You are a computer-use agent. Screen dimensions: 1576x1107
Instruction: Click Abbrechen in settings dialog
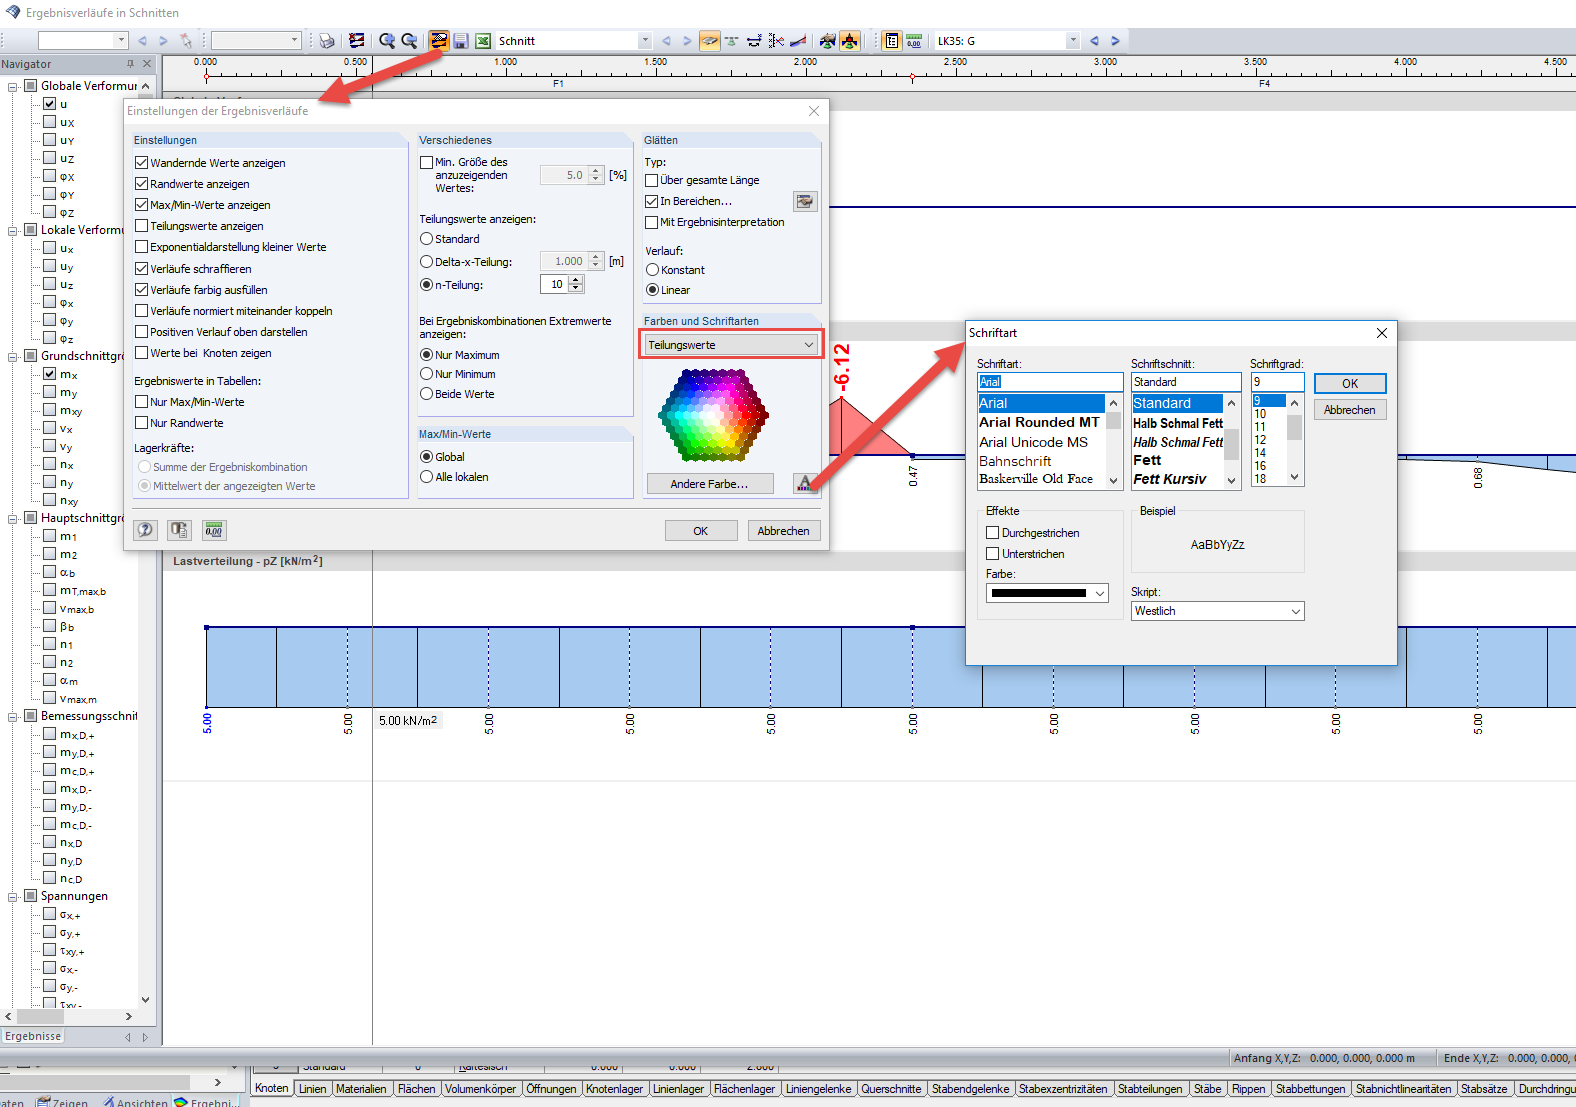tap(784, 531)
